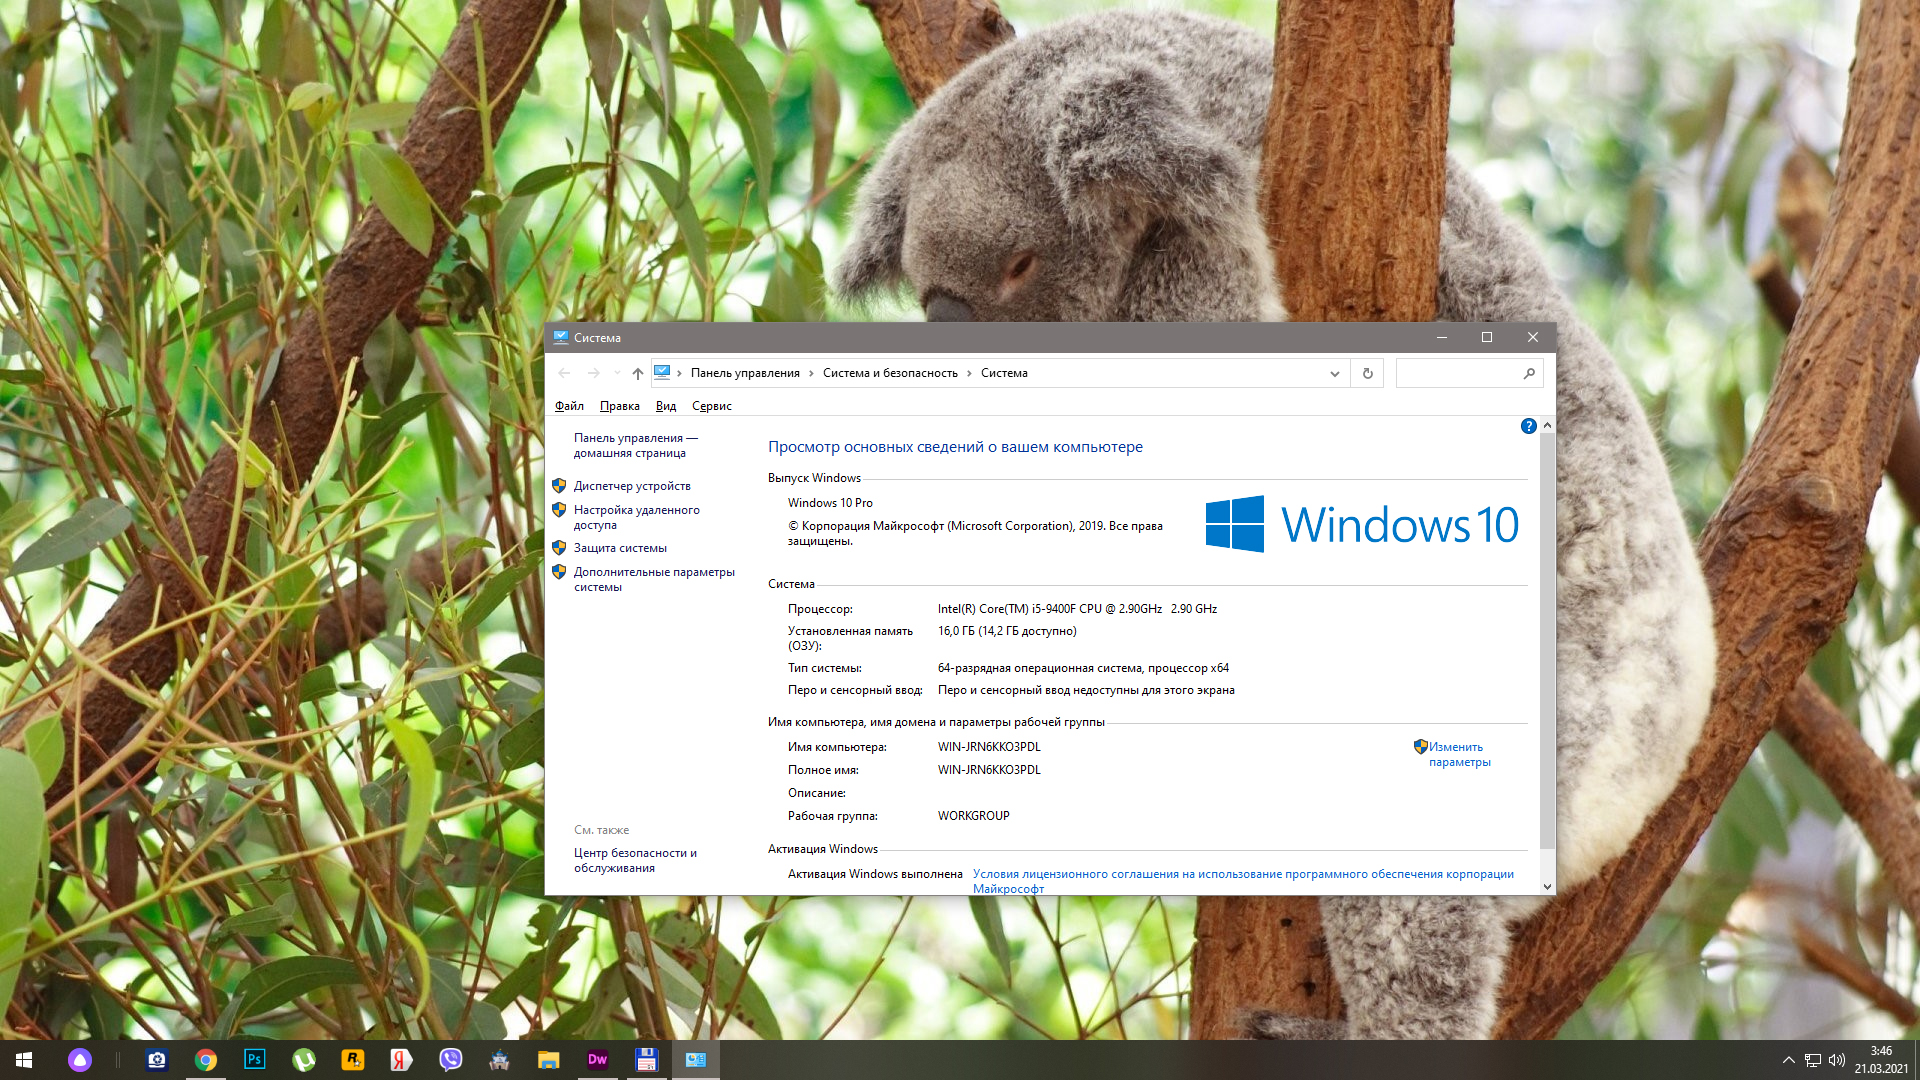This screenshot has height=1080, width=1920.
Task: Click Система и безопасность breadcrumb
Action: [x=889, y=373]
